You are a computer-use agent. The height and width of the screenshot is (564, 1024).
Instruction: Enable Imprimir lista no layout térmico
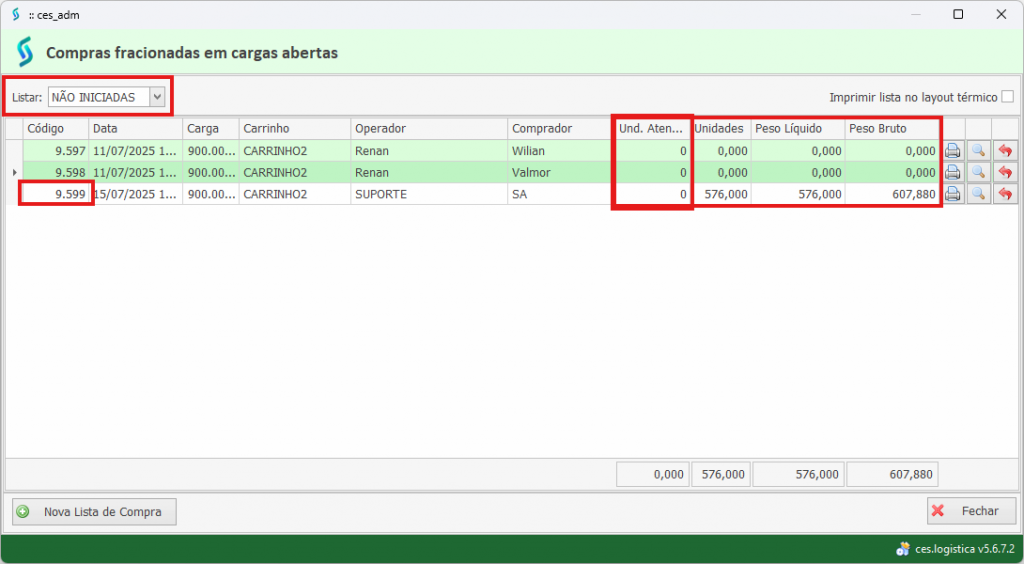click(x=1008, y=97)
